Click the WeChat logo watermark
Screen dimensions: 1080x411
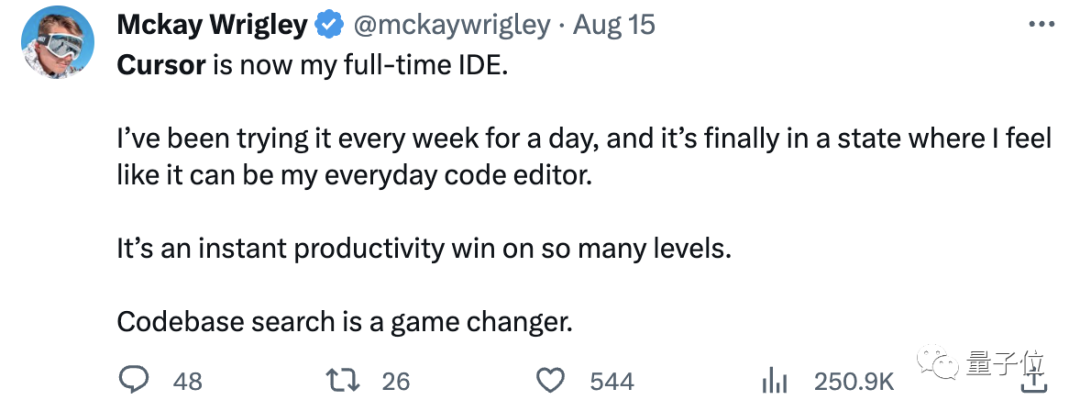click(x=940, y=363)
